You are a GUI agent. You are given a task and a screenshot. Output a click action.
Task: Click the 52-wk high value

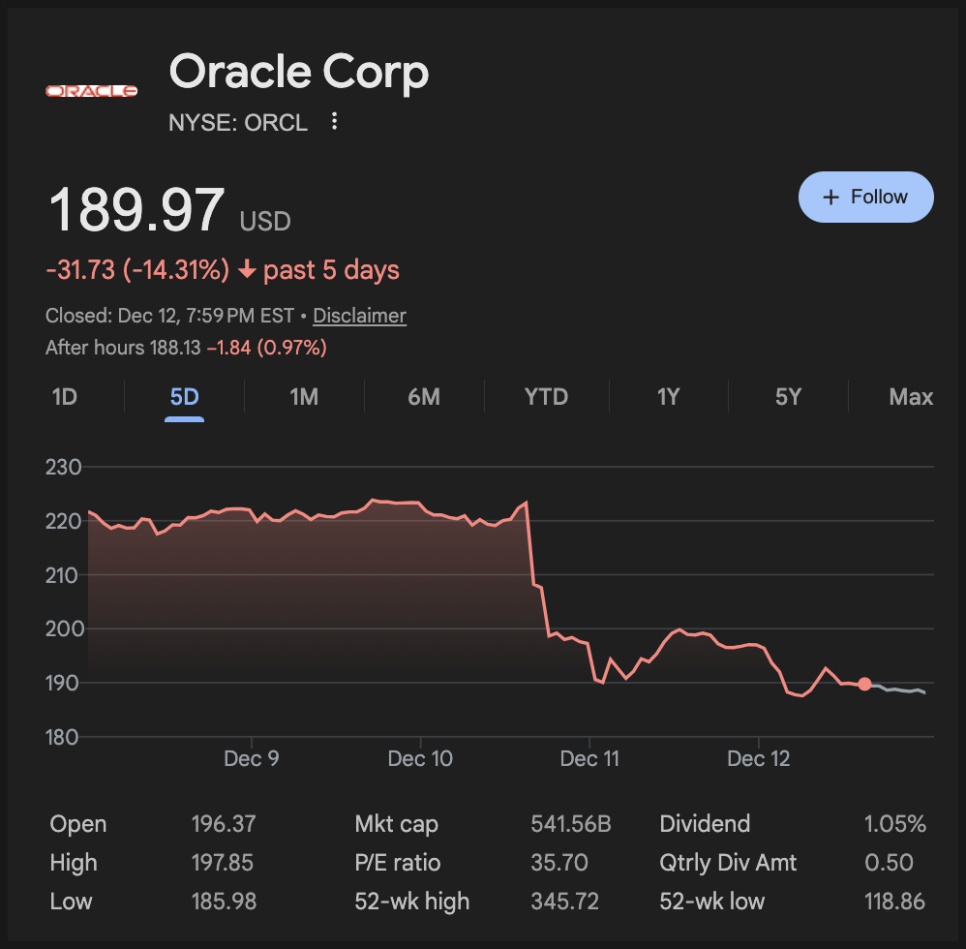[564, 901]
